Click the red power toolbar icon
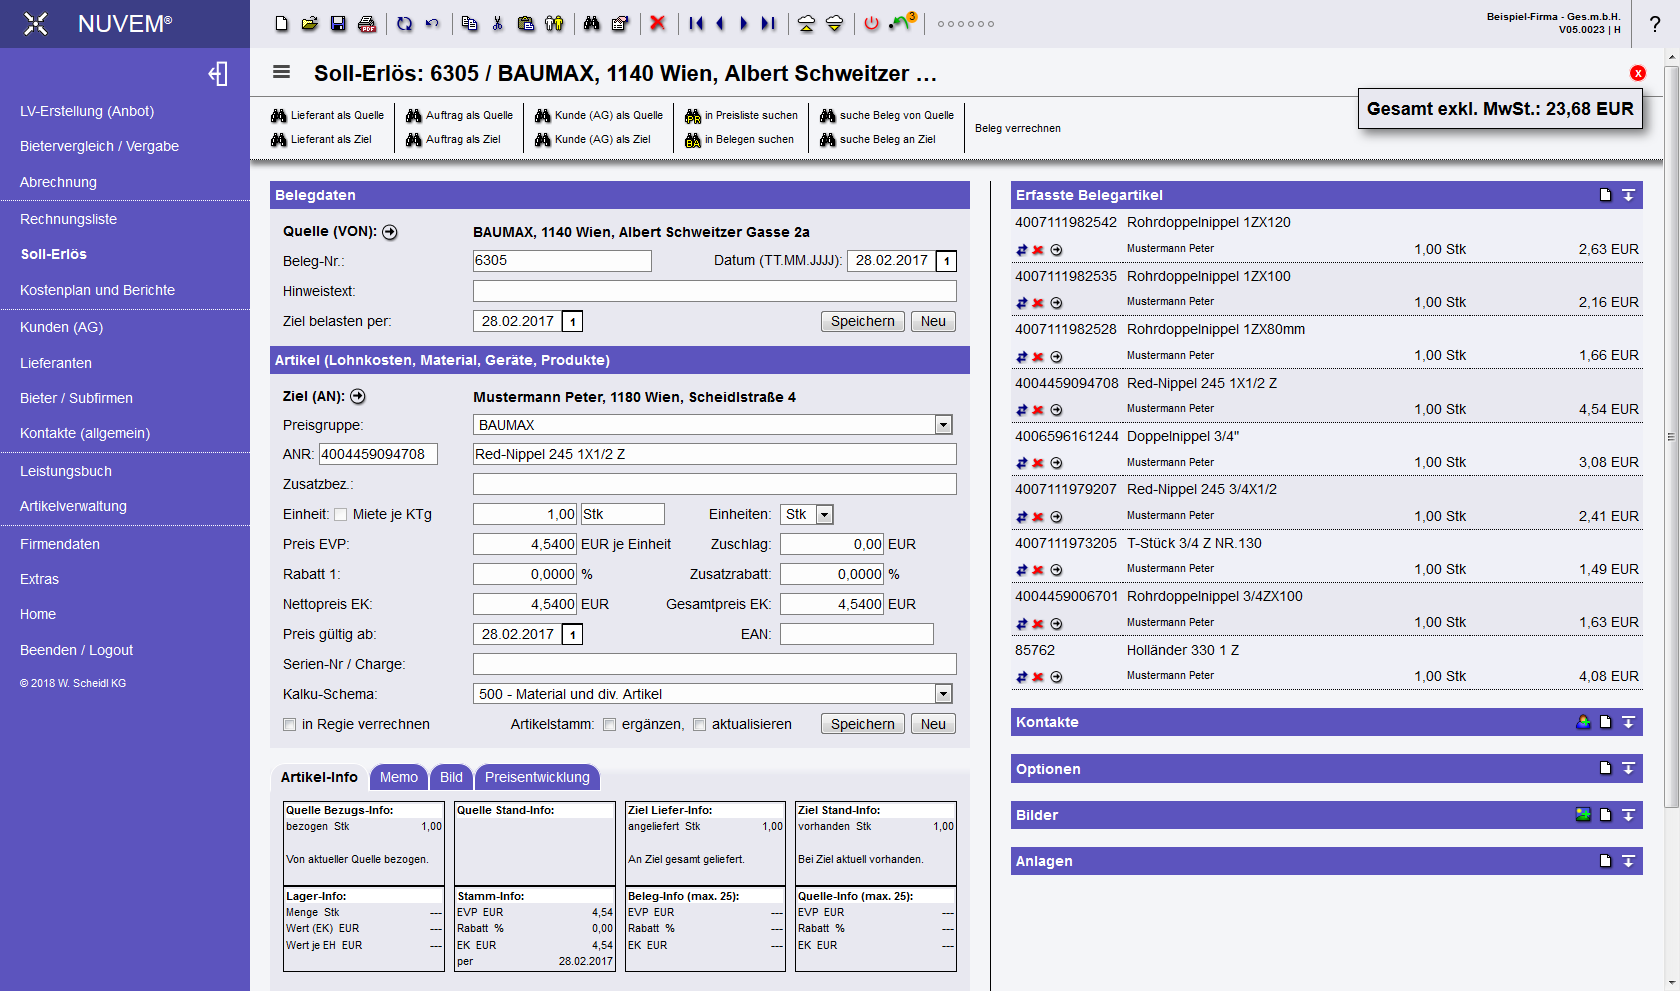 coord(872,23)
